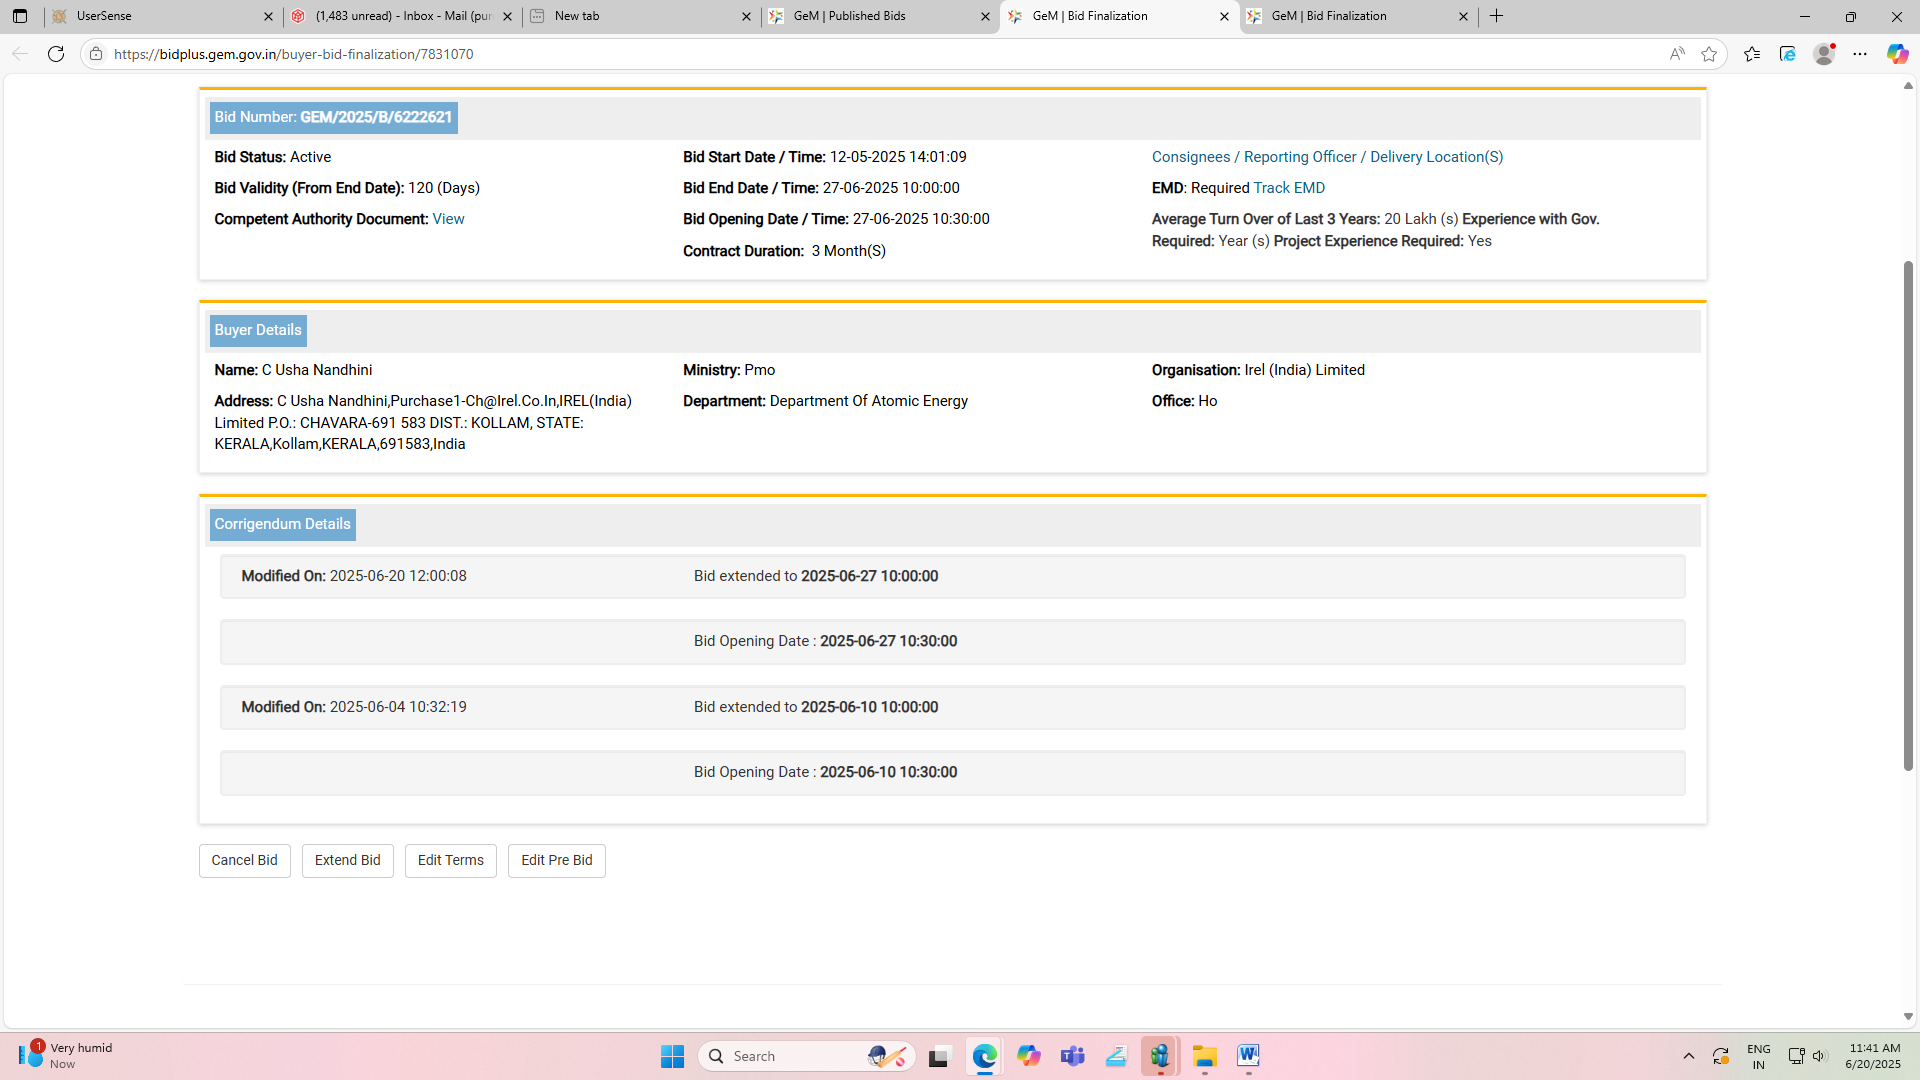Select Bid Opening Date 2025-06-27 10:30:00 row

(x=953, y=641)
